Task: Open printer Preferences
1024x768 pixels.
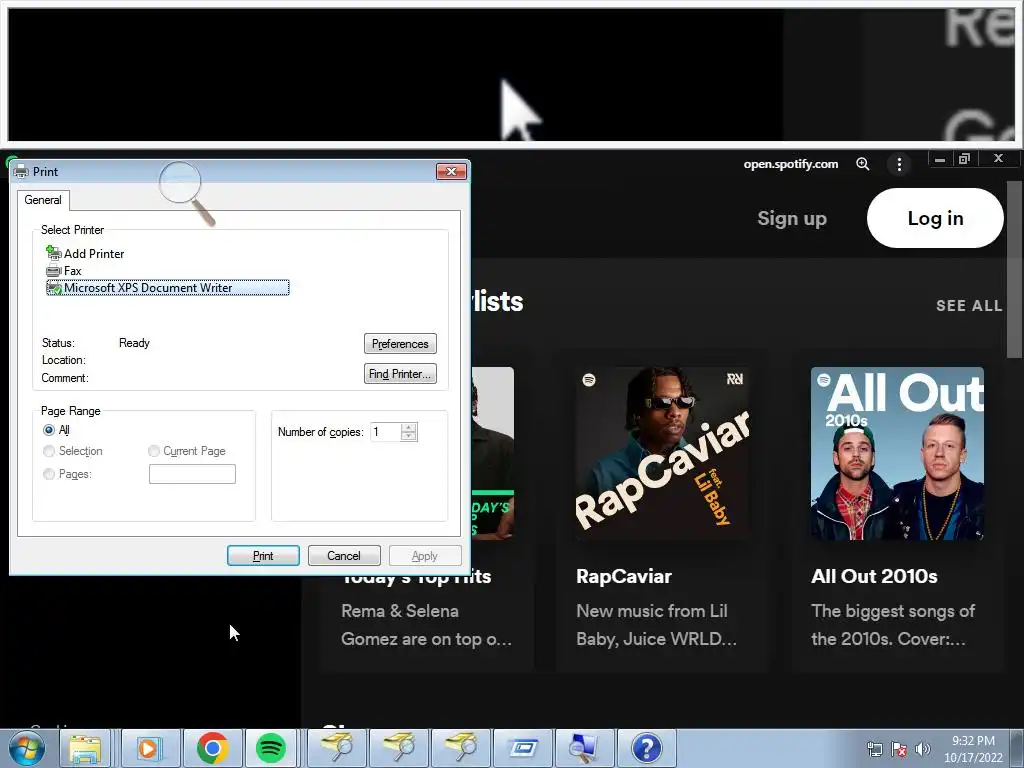Action: (400, 344)
